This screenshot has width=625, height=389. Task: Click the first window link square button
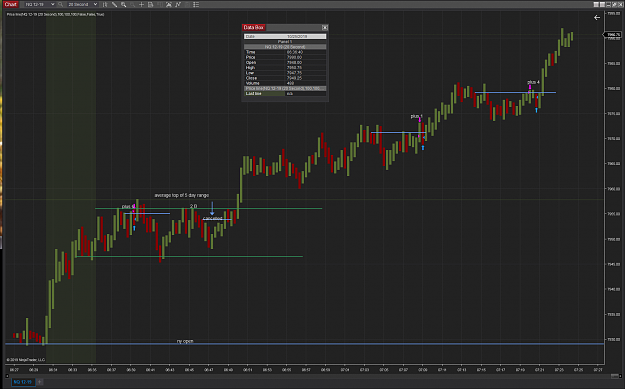click(x=596, y=4)
